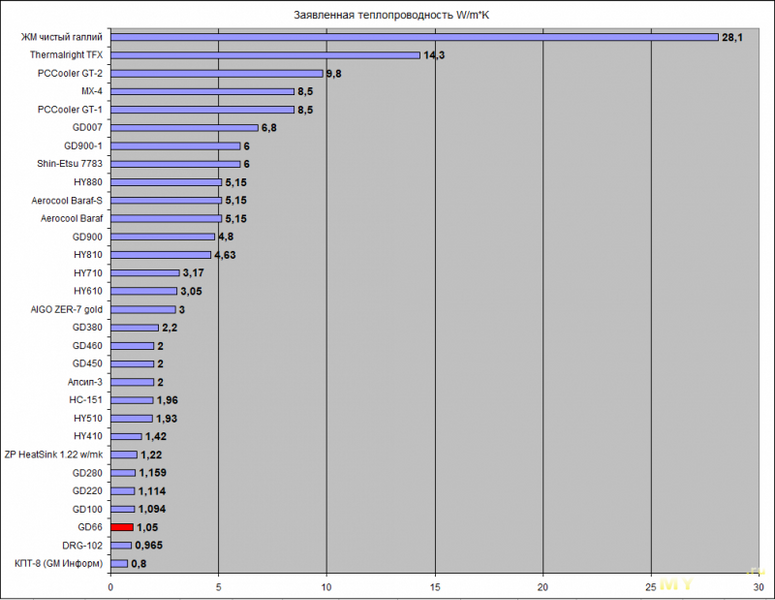Screen dimensions: 775x600
Task: Select the 'HY710' label
Action: pos(88,273)
